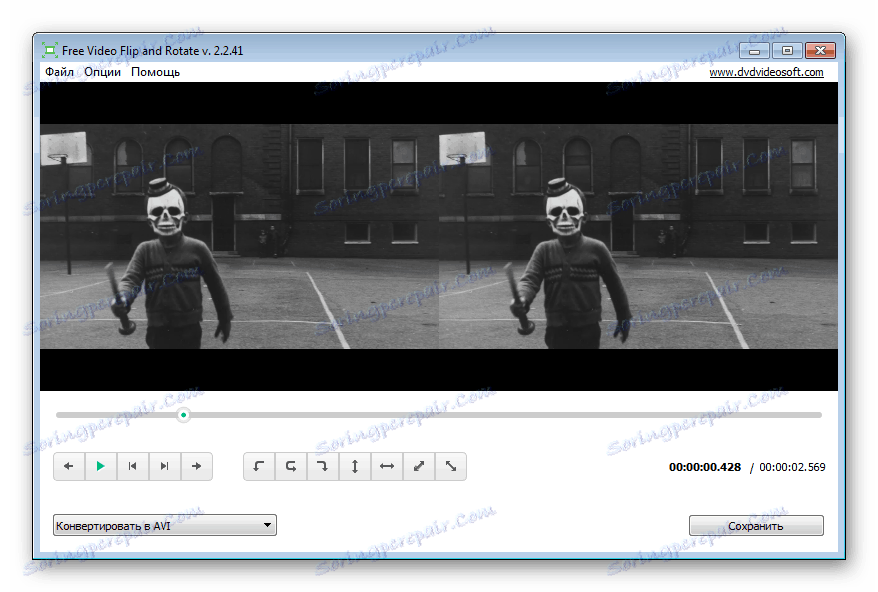
Task: Open the Опции menu
Action: pos(102,72)
